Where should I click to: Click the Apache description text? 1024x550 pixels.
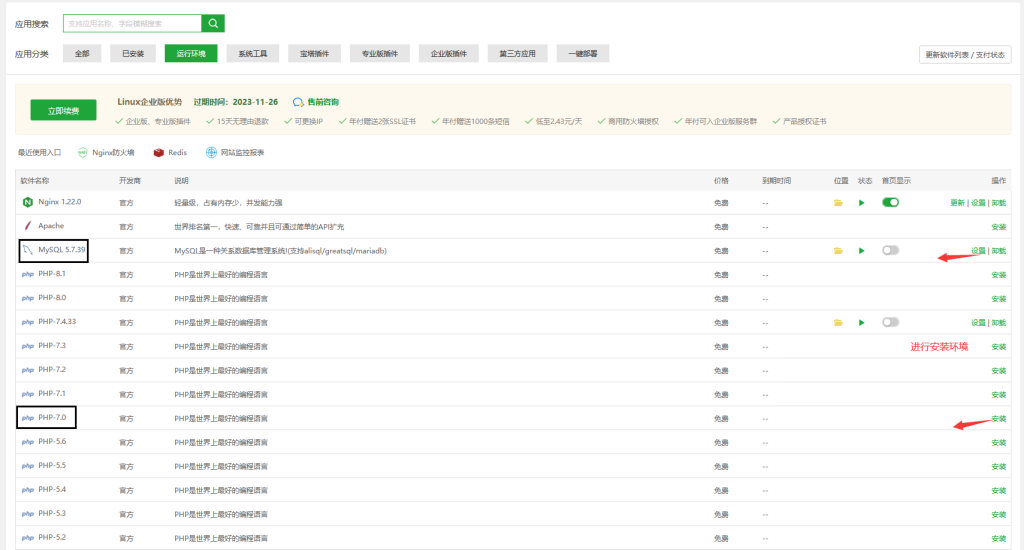(x=259, y=227)
